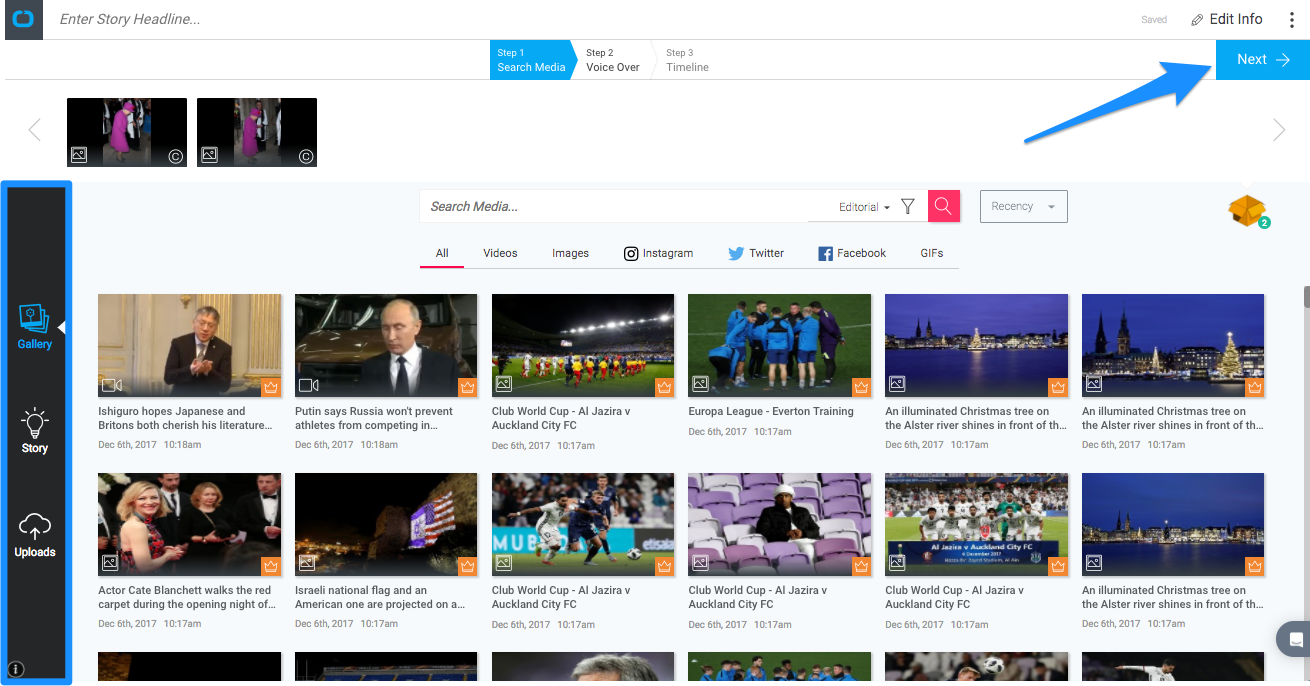Click title 'Europa League - Everton Training'
The height and width of the screenshot is (686, 1310).
tap(771, 411)
